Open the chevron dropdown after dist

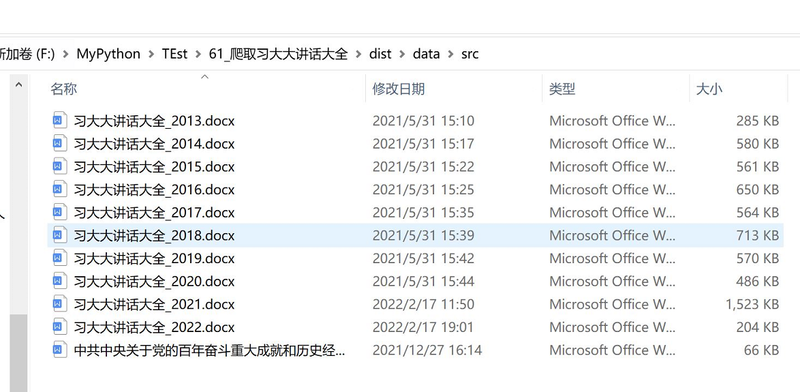[x=402, y=54]
